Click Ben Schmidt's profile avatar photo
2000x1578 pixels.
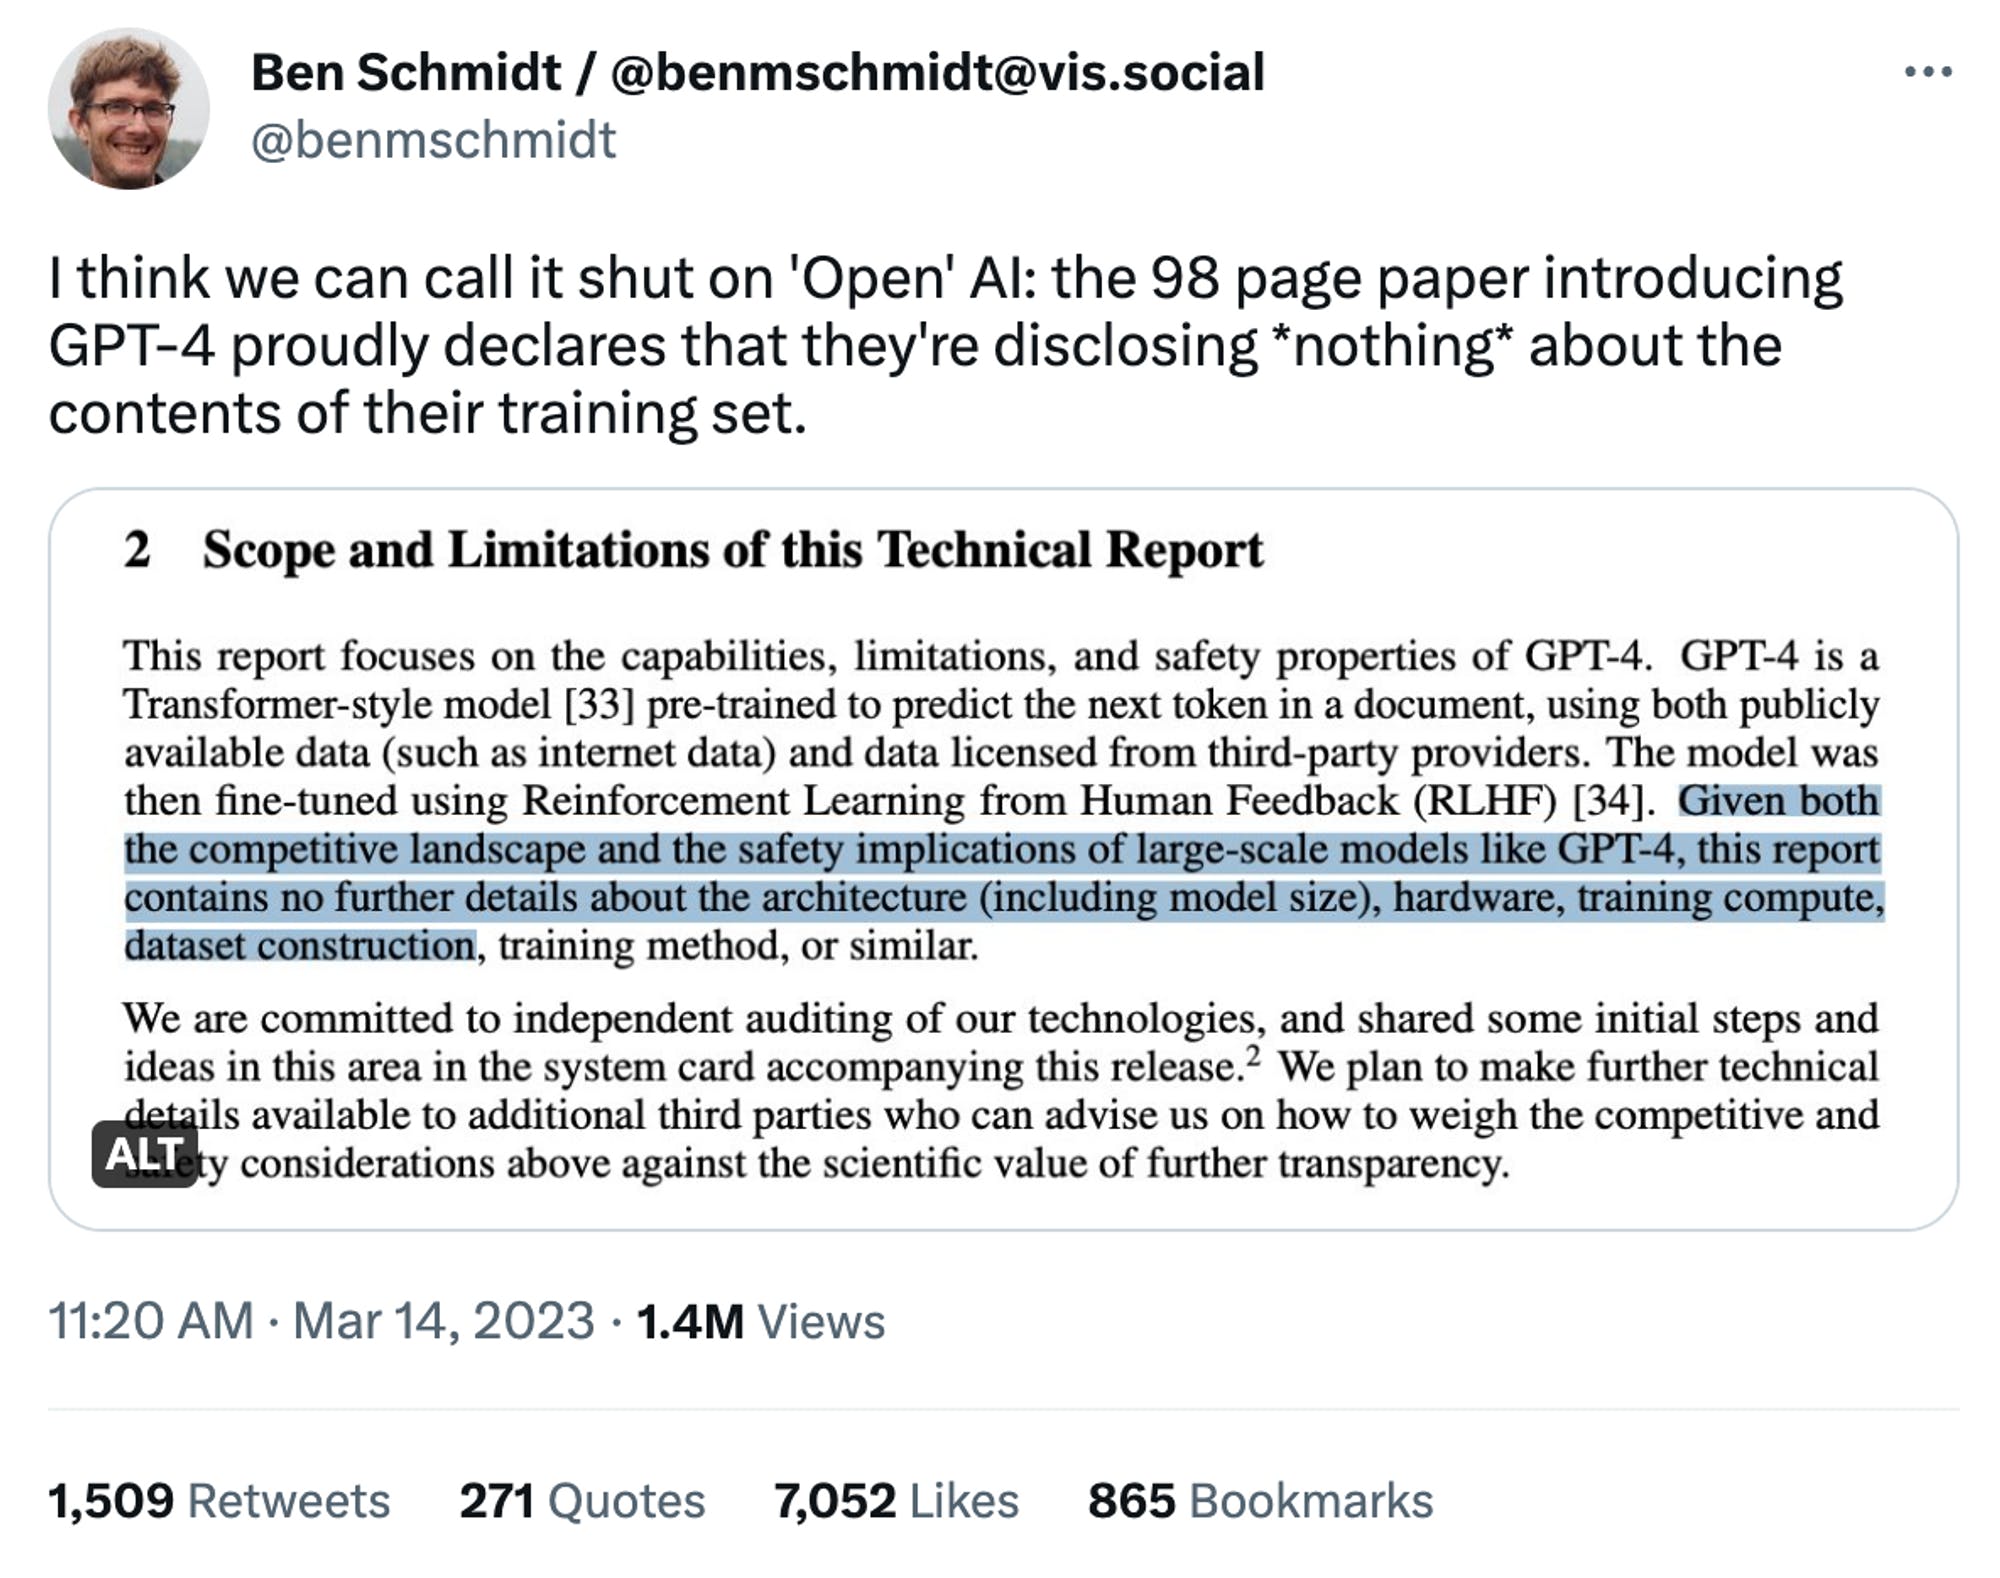[x=129, y=109]
